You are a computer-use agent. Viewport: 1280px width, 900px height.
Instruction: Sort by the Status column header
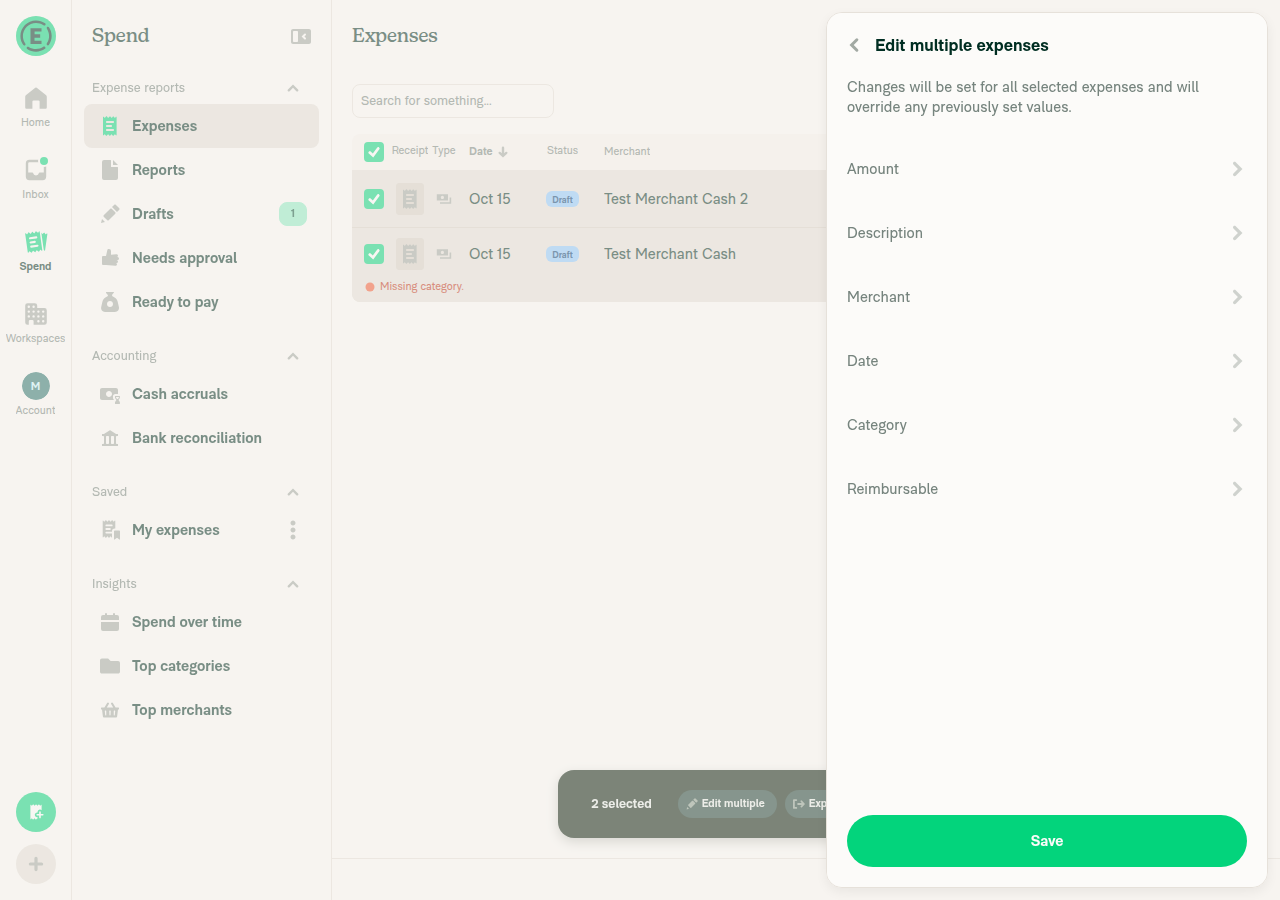[562, 151]
